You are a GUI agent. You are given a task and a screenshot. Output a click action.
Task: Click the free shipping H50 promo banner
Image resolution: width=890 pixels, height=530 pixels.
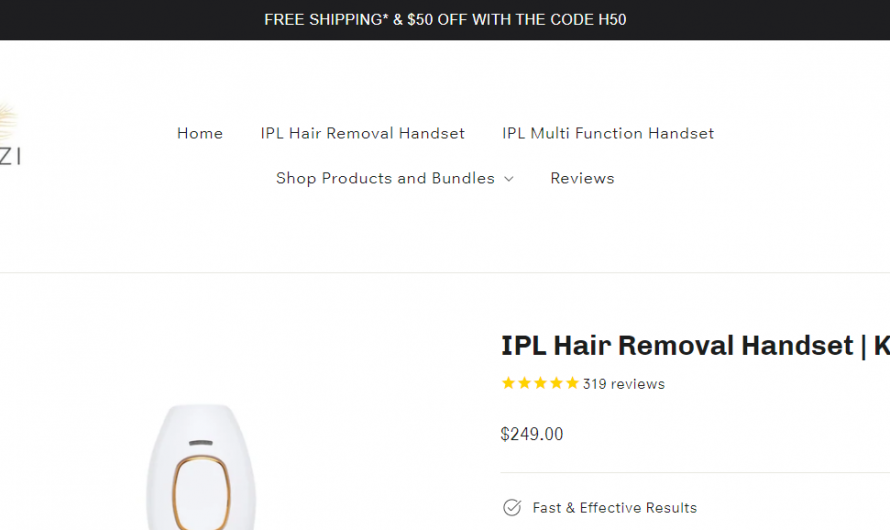pos(445,20)
